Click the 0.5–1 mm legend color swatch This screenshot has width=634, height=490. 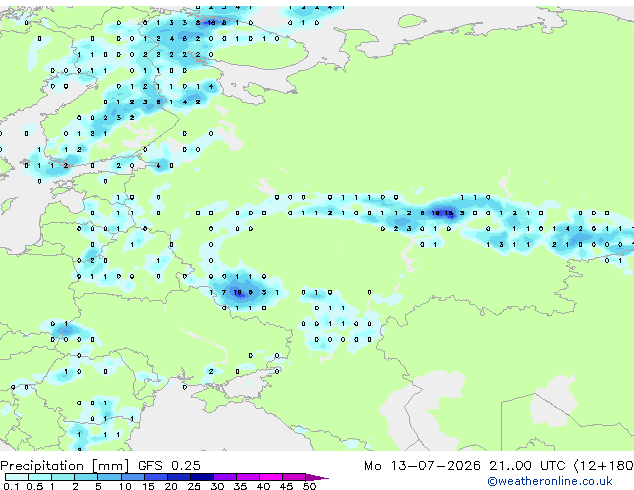click(x=40, y=477)
